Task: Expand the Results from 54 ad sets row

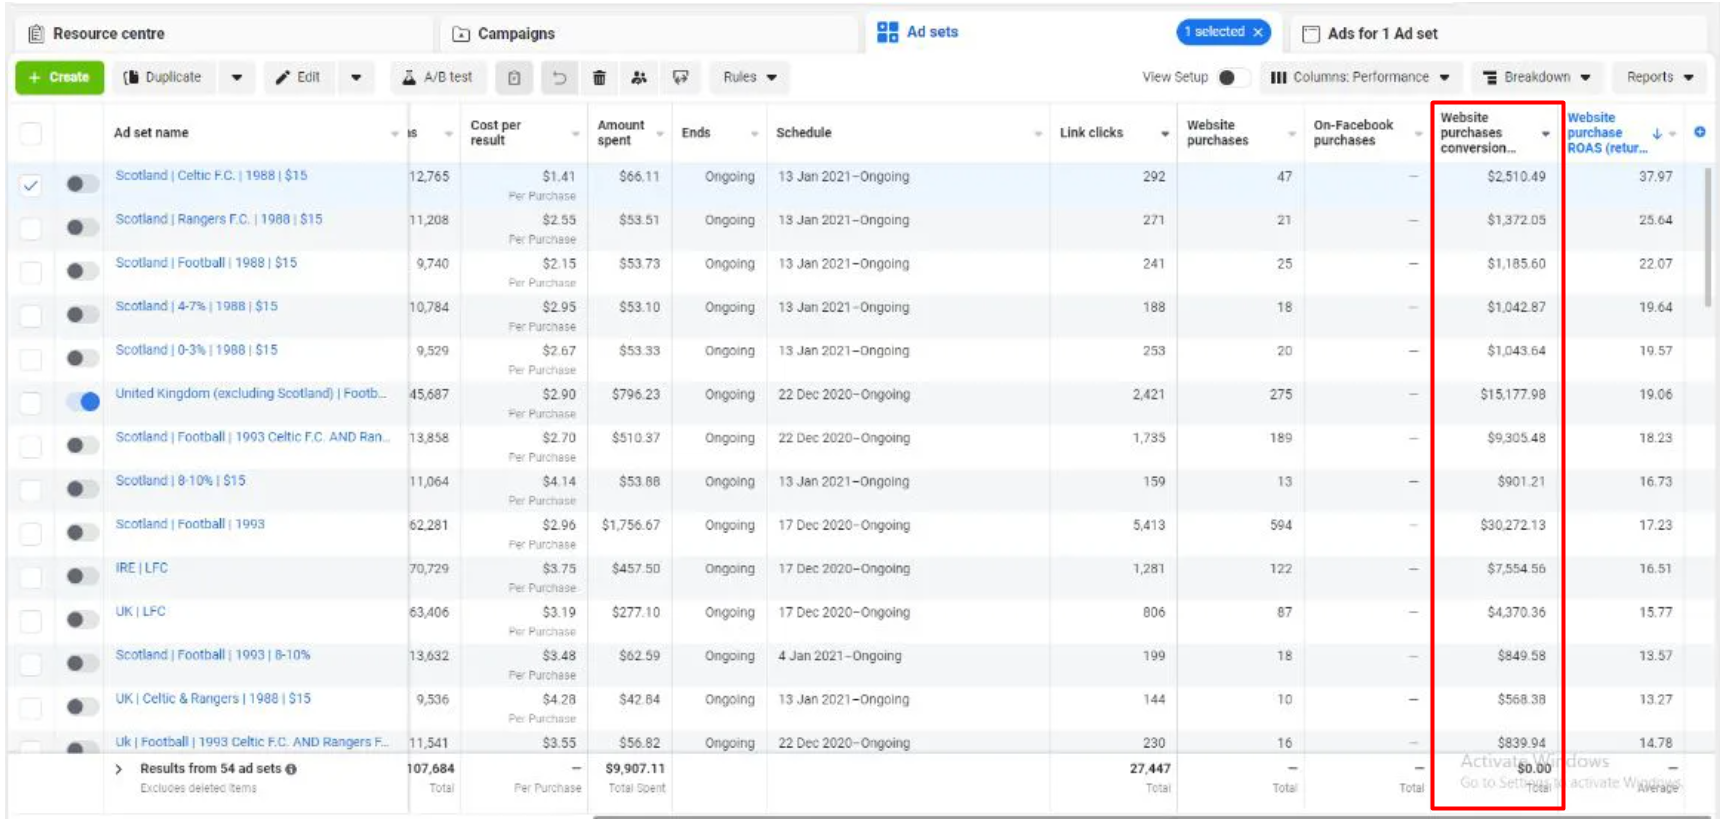Action: (119, 769)
